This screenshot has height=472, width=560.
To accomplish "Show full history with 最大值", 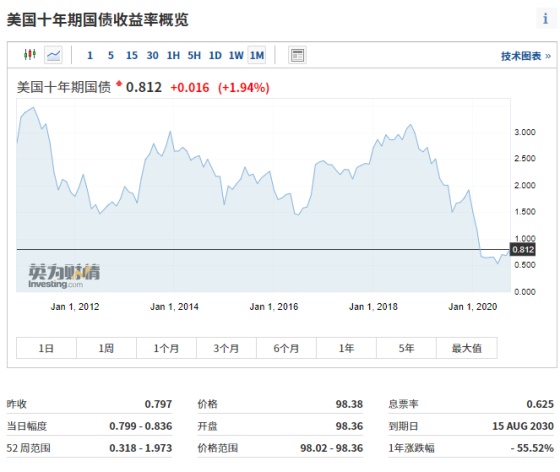I will pyautogui.click(x=467, y=348).
